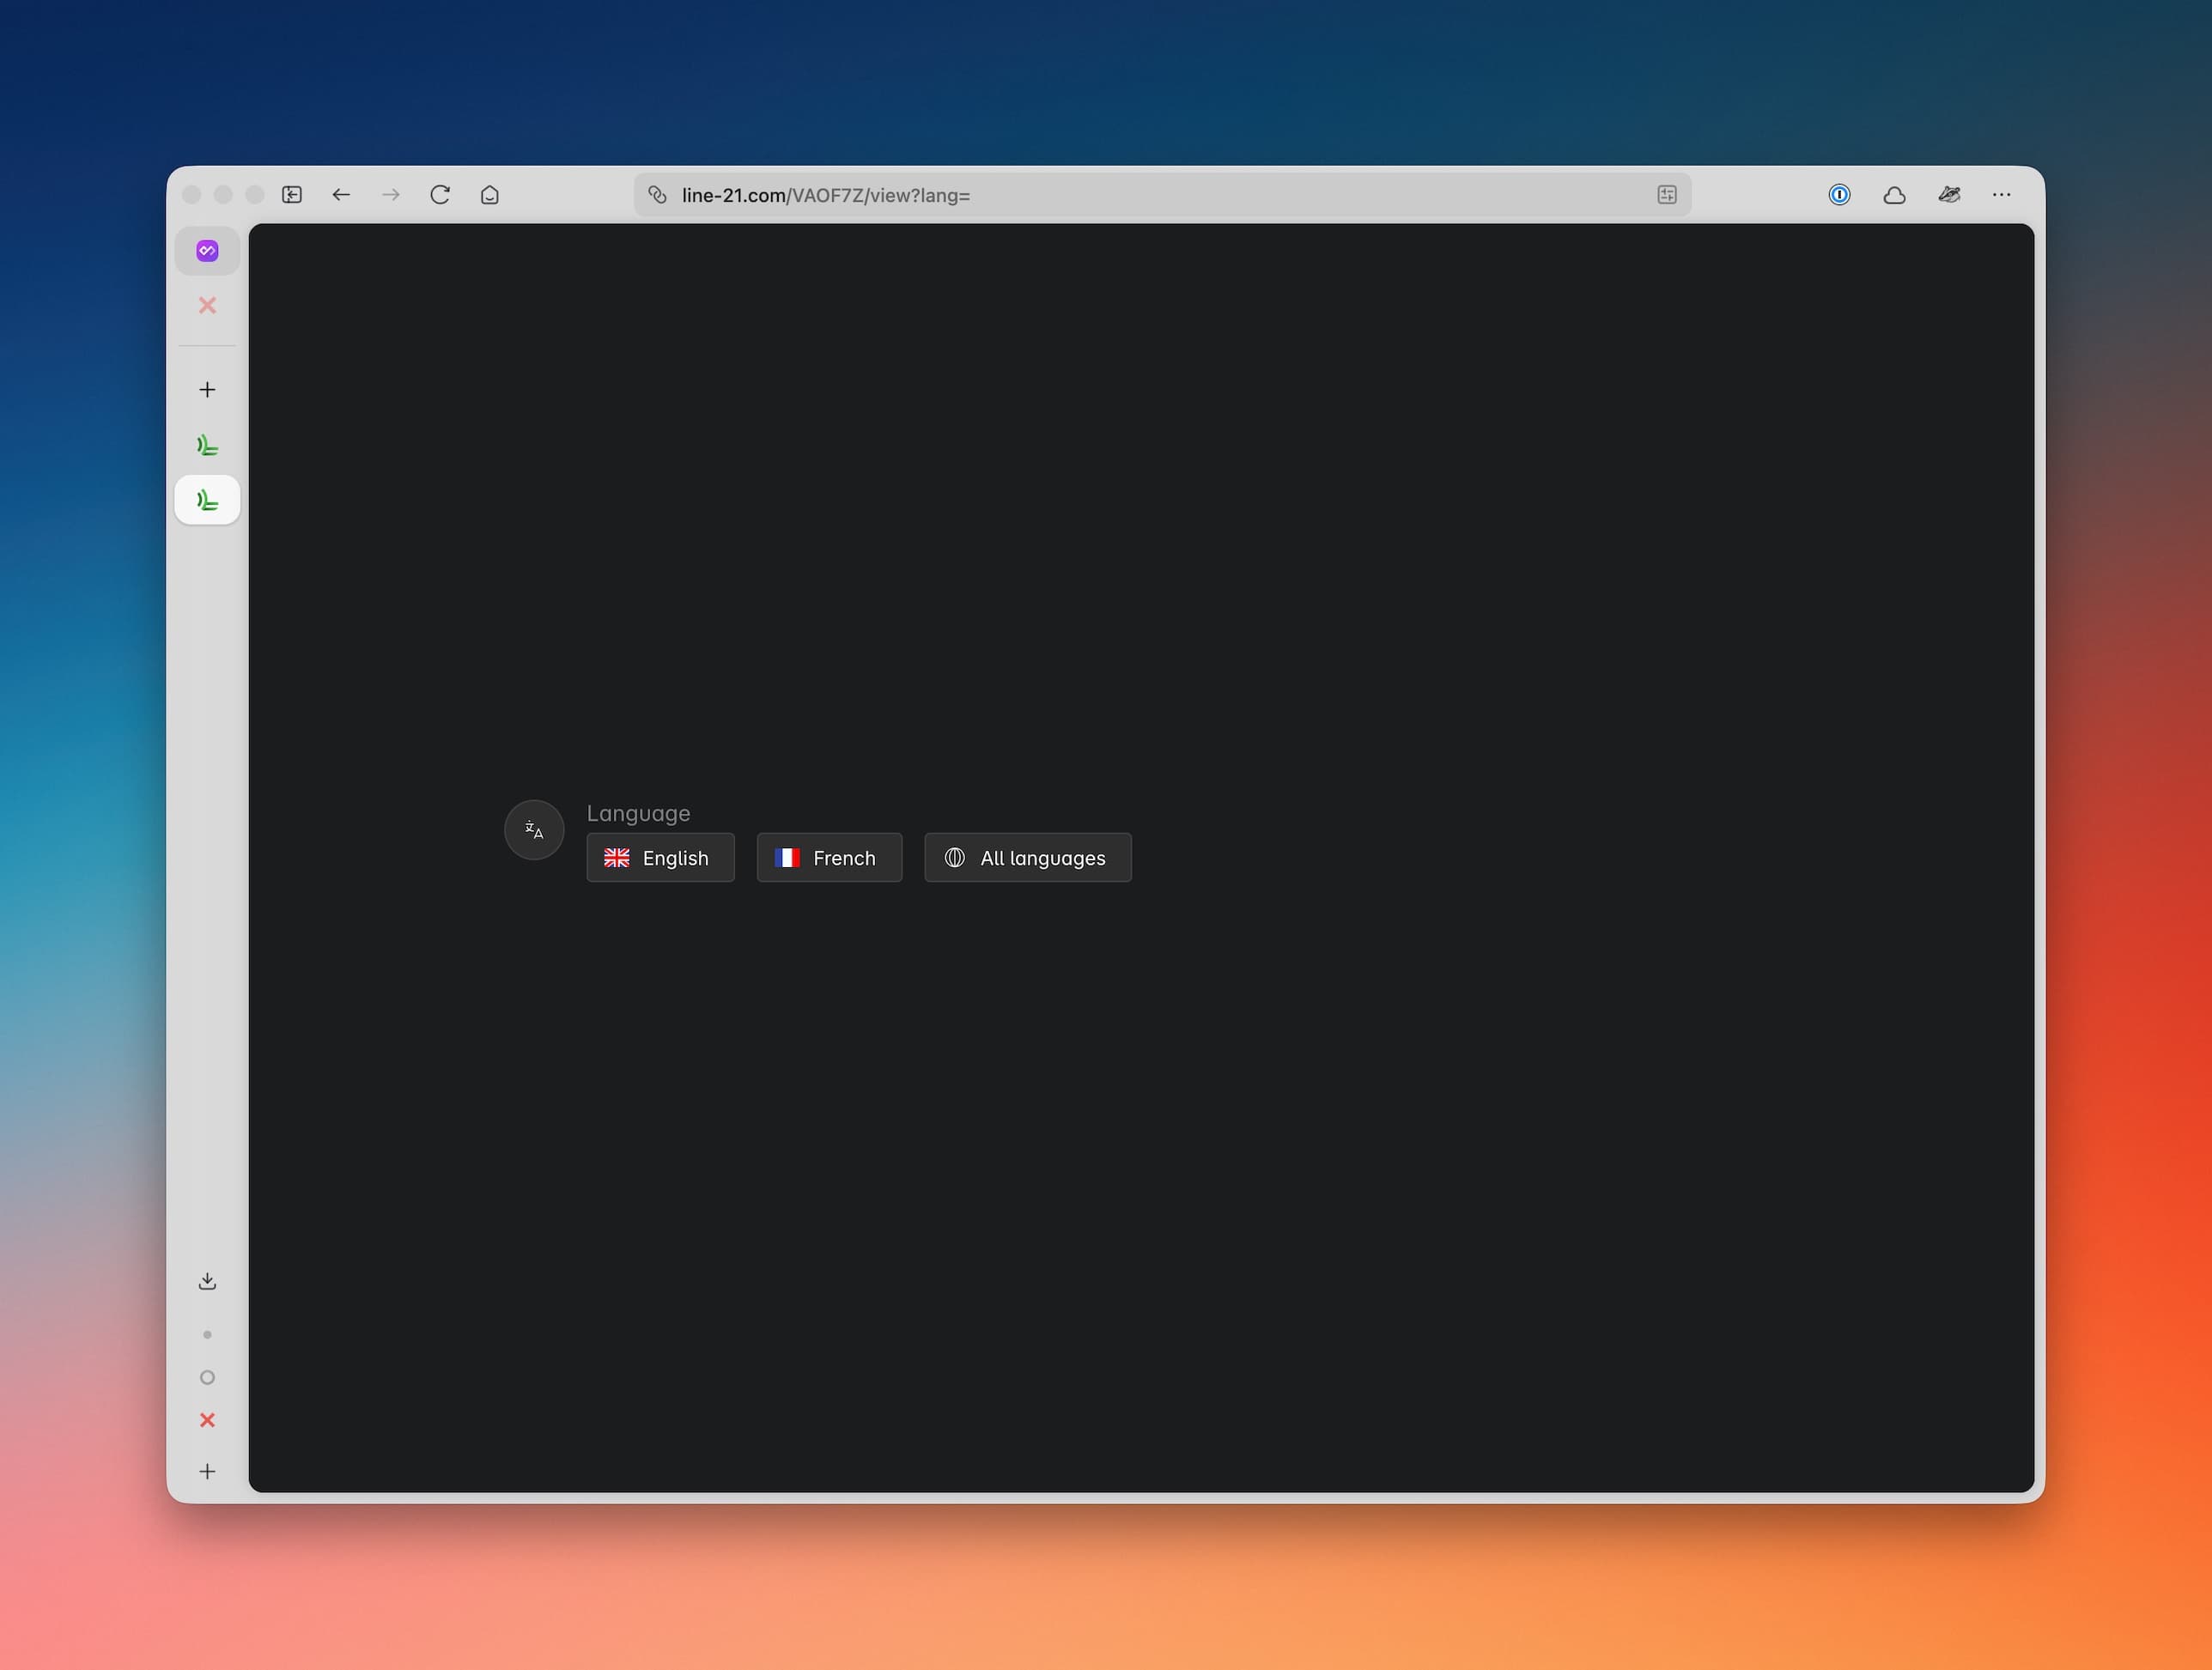The height and width of the screenshot is (1670, 2212).
Task: Choose All languages for captions
Action: [1027, 857]
